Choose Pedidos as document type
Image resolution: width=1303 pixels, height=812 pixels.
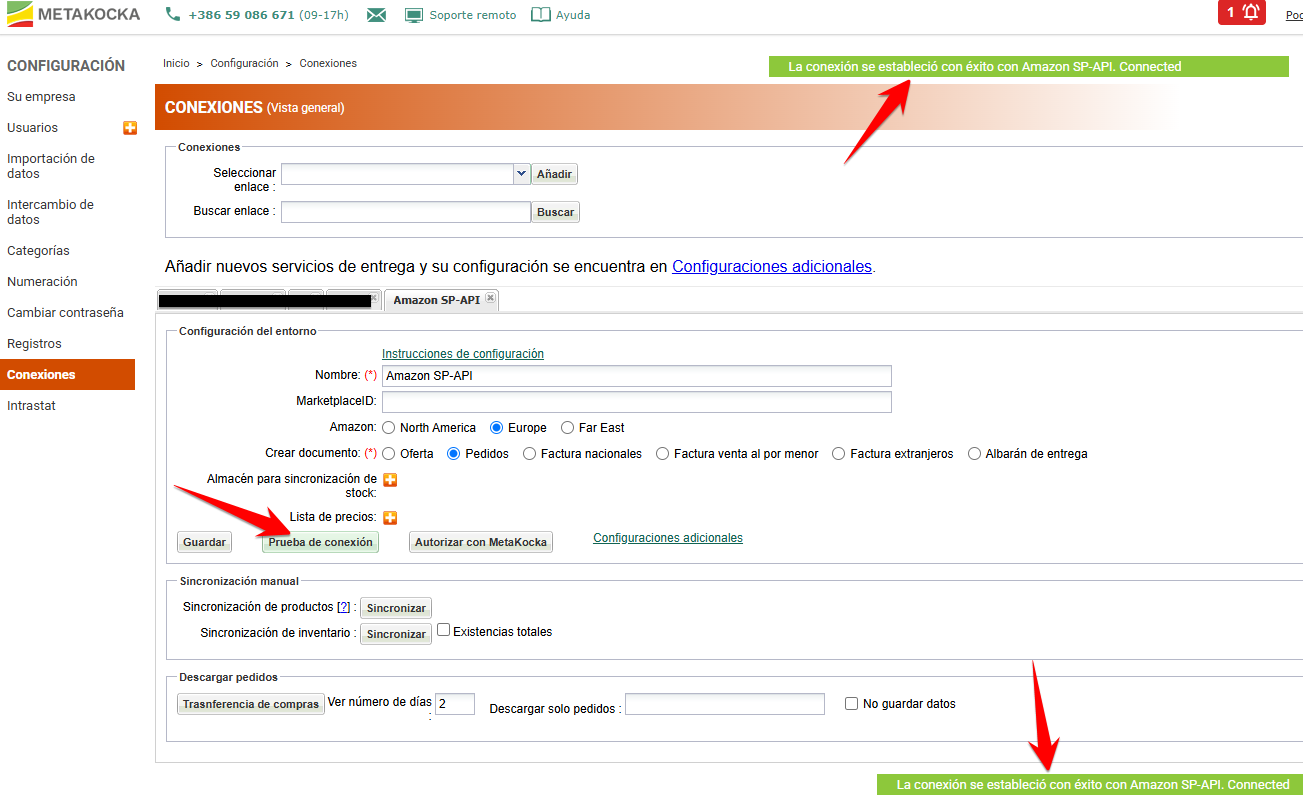pyautogui.click(x=454, y=454)
